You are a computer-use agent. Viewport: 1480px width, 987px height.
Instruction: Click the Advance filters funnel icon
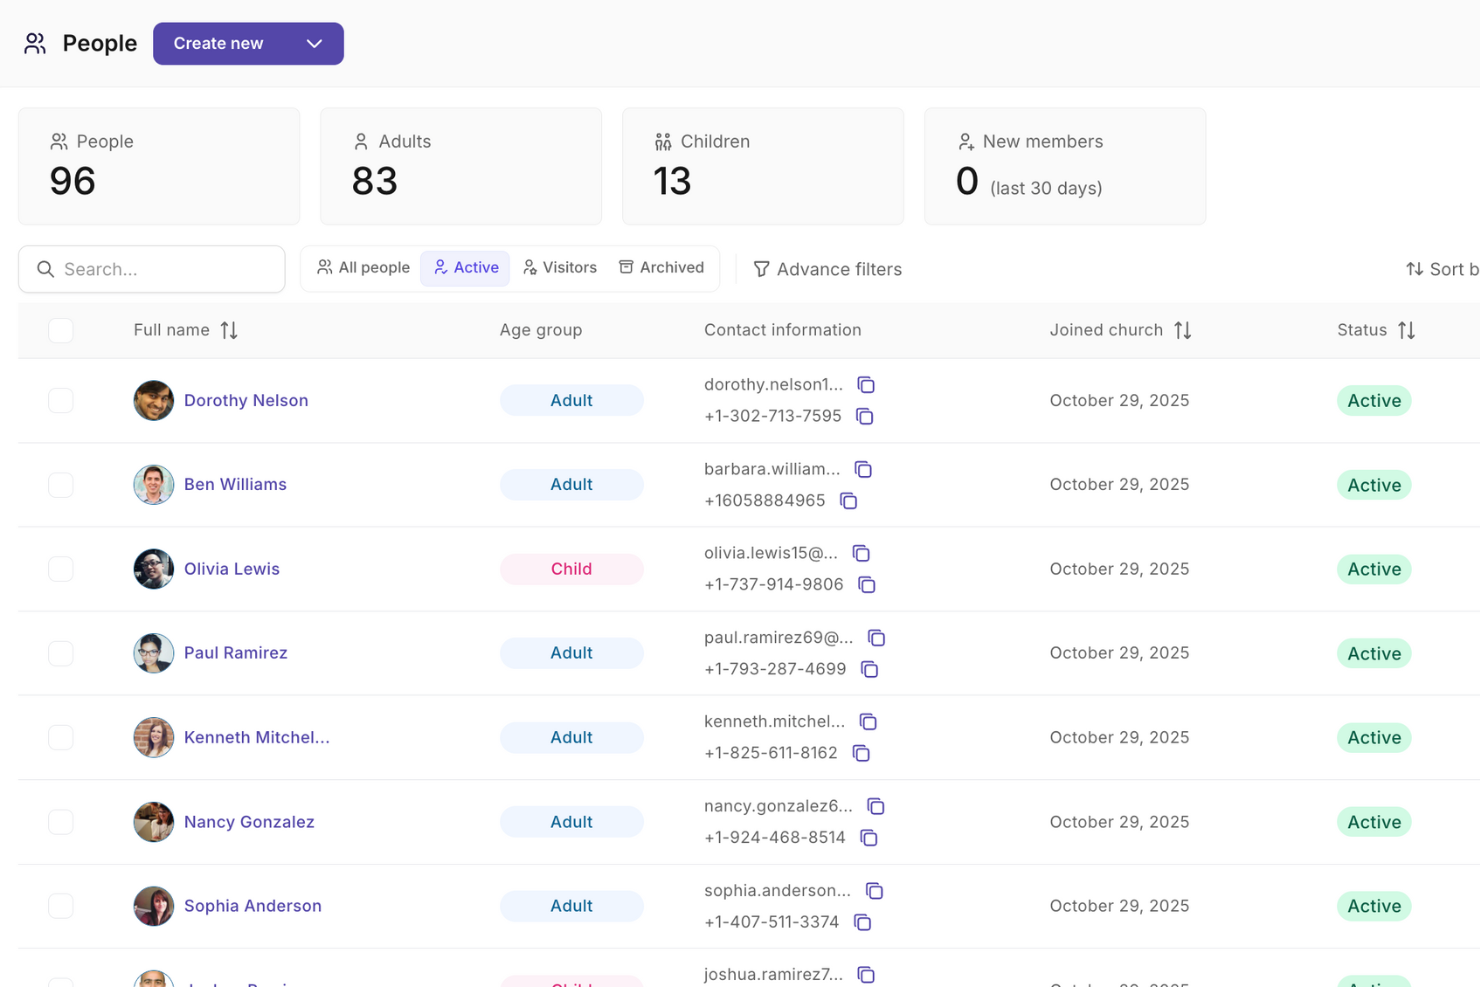(762, 269)
